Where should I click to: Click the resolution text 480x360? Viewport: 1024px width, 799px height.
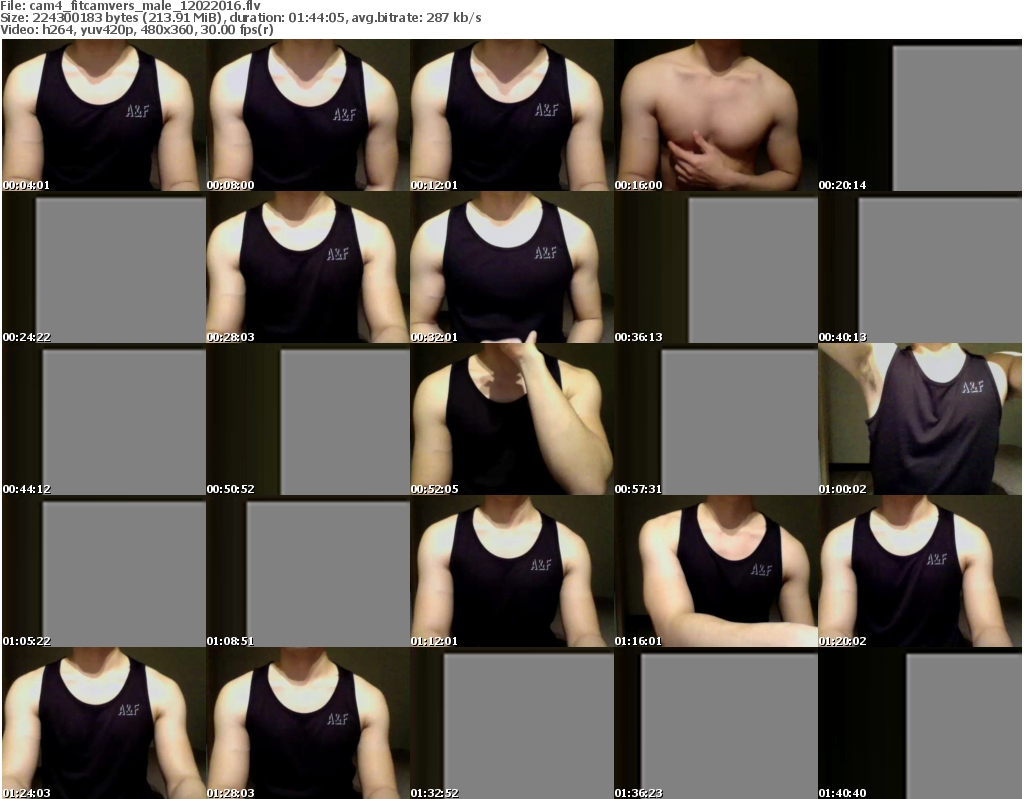point(167,29)
